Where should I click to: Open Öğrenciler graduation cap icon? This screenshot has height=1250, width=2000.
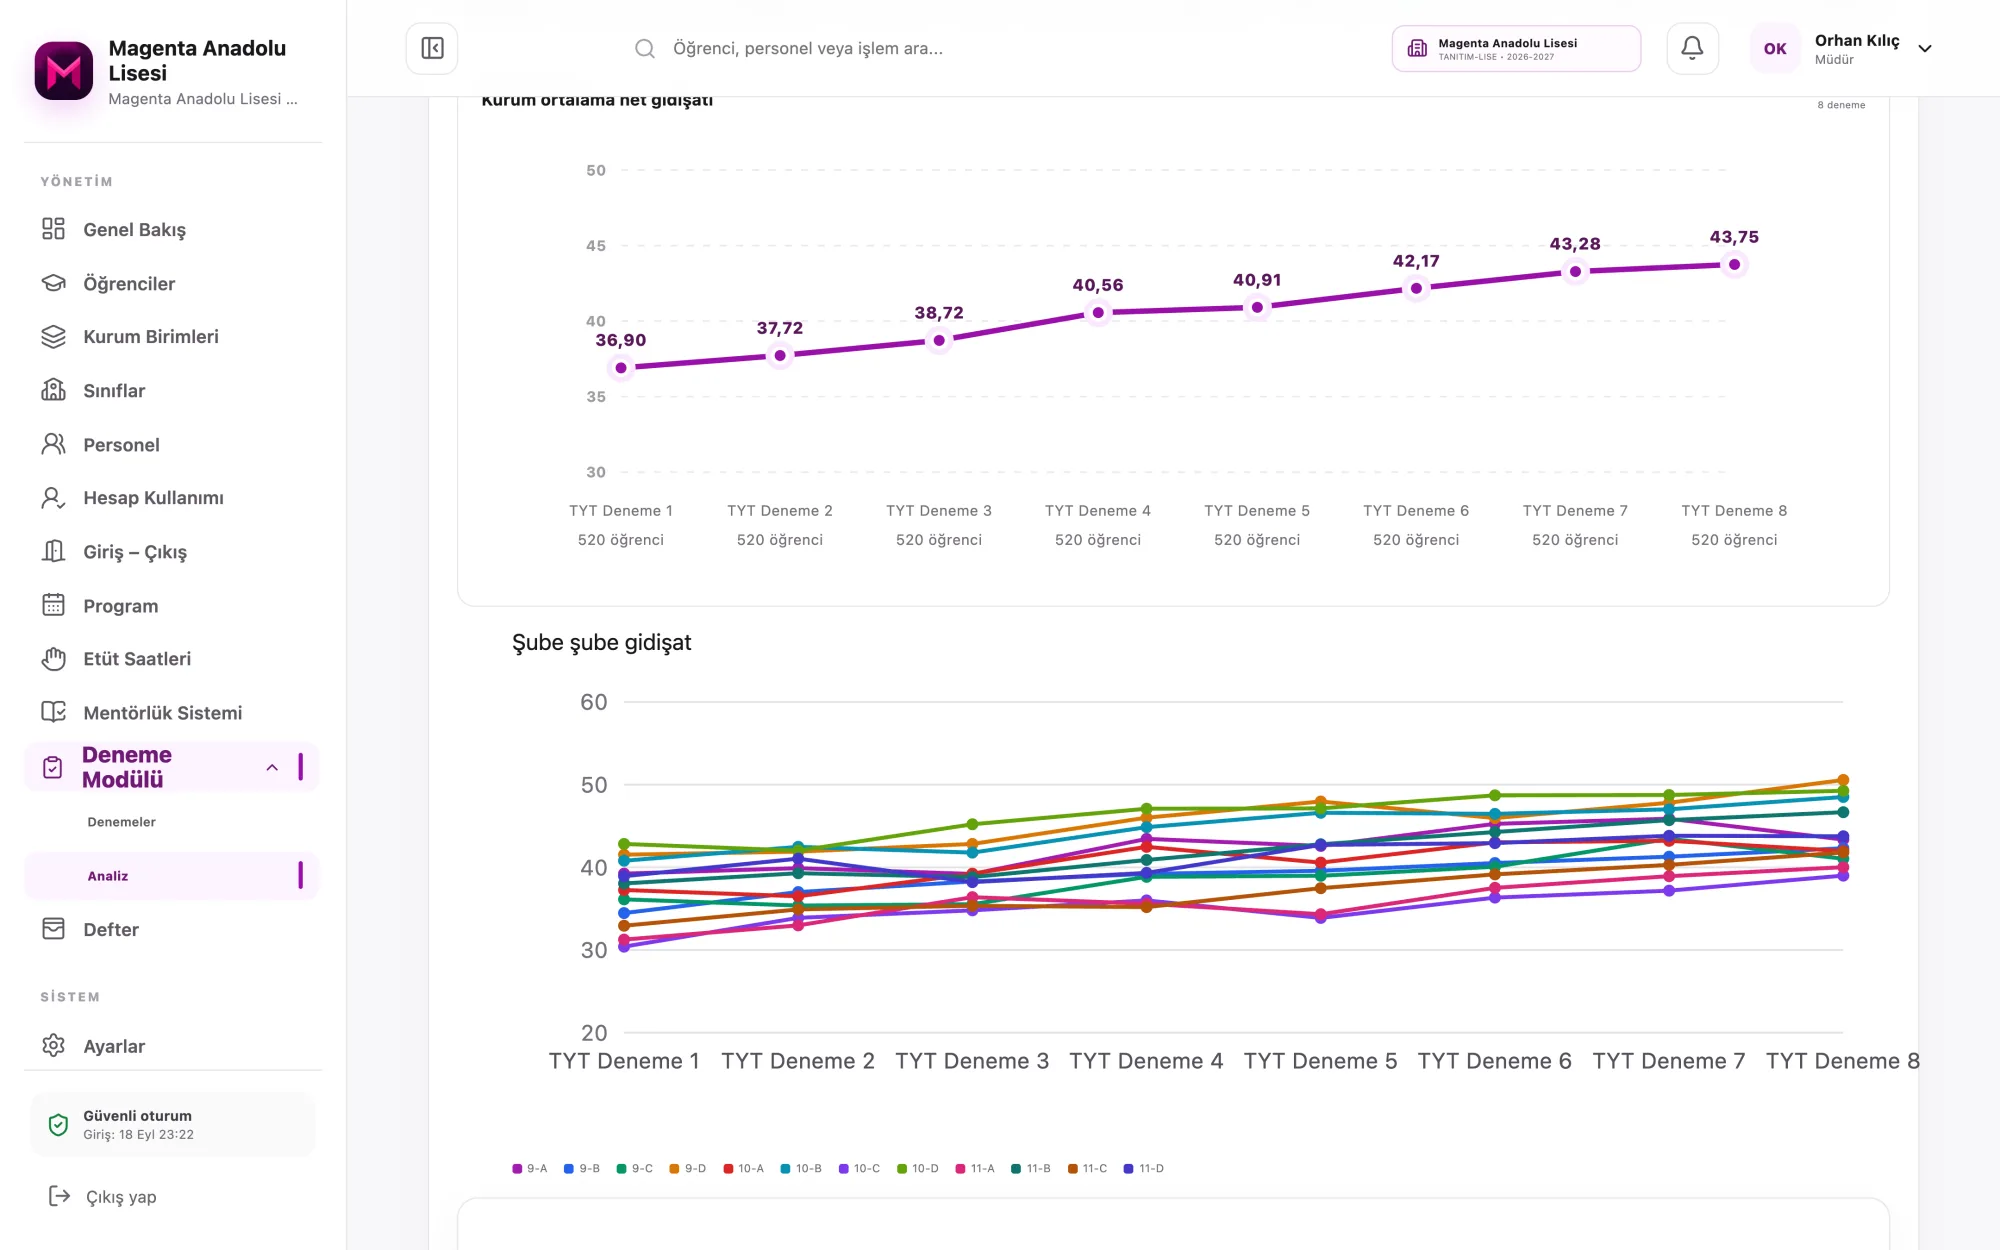[53, 283]
